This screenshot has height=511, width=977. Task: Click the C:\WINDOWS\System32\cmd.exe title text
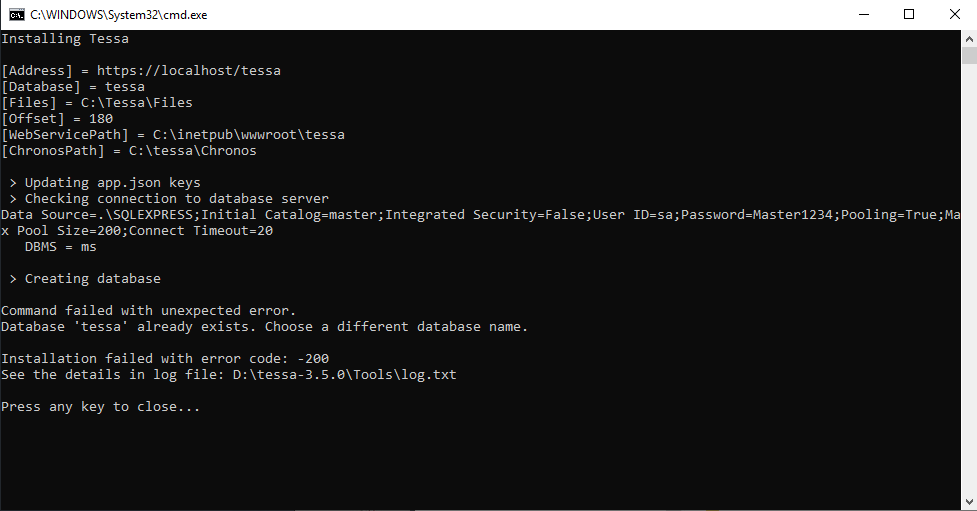118,15
